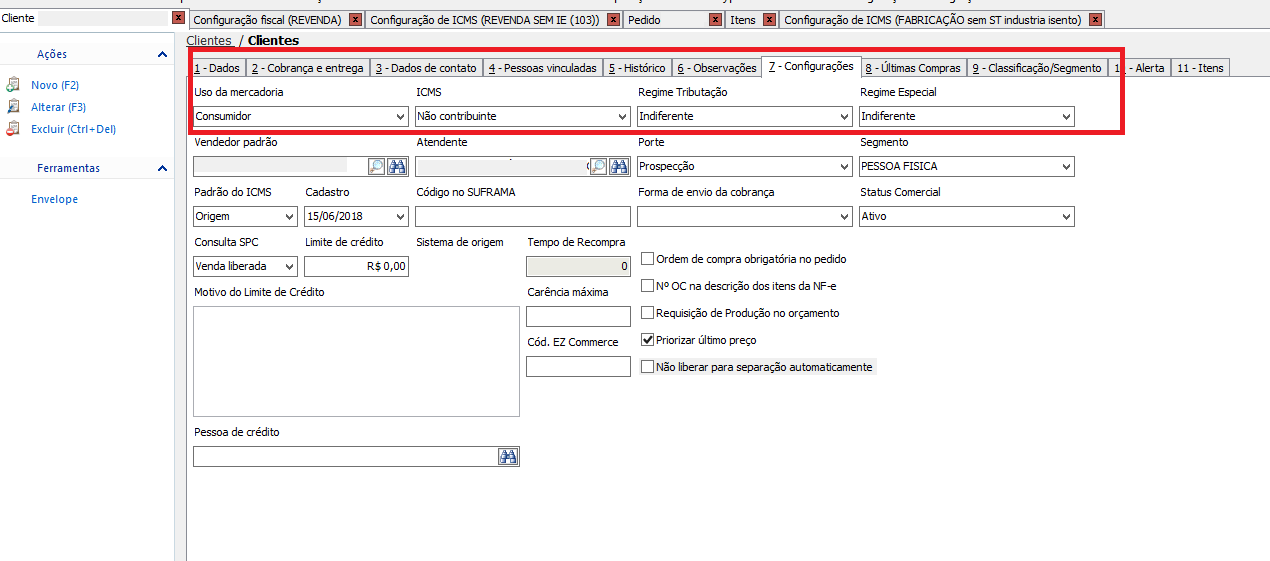Open Regime Especial dropdown

[x=1066, y=117]
